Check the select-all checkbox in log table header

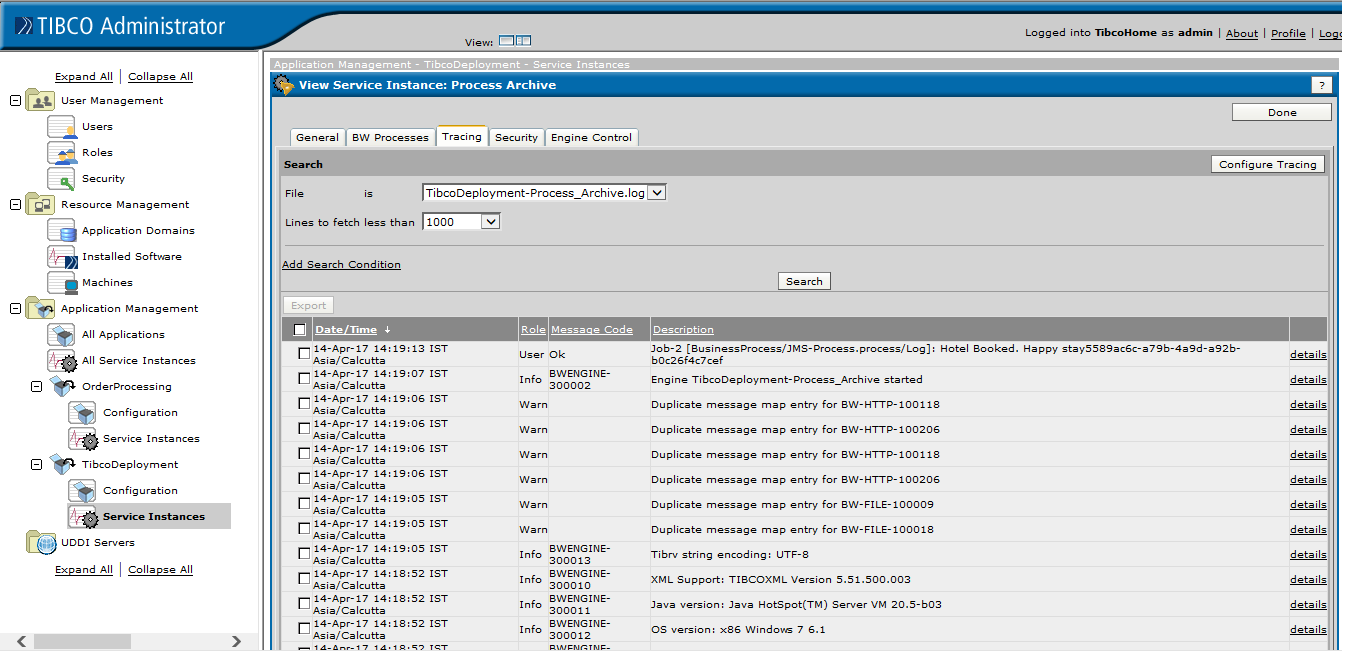point(297,329)
